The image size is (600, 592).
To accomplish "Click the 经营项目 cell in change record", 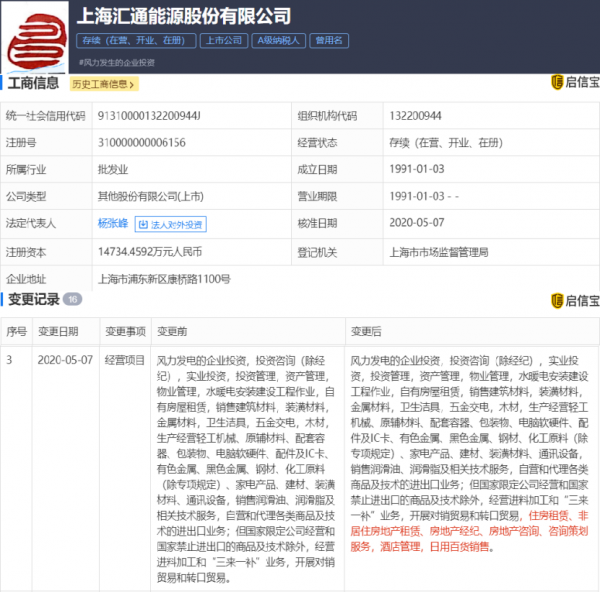I will (125, 360).
